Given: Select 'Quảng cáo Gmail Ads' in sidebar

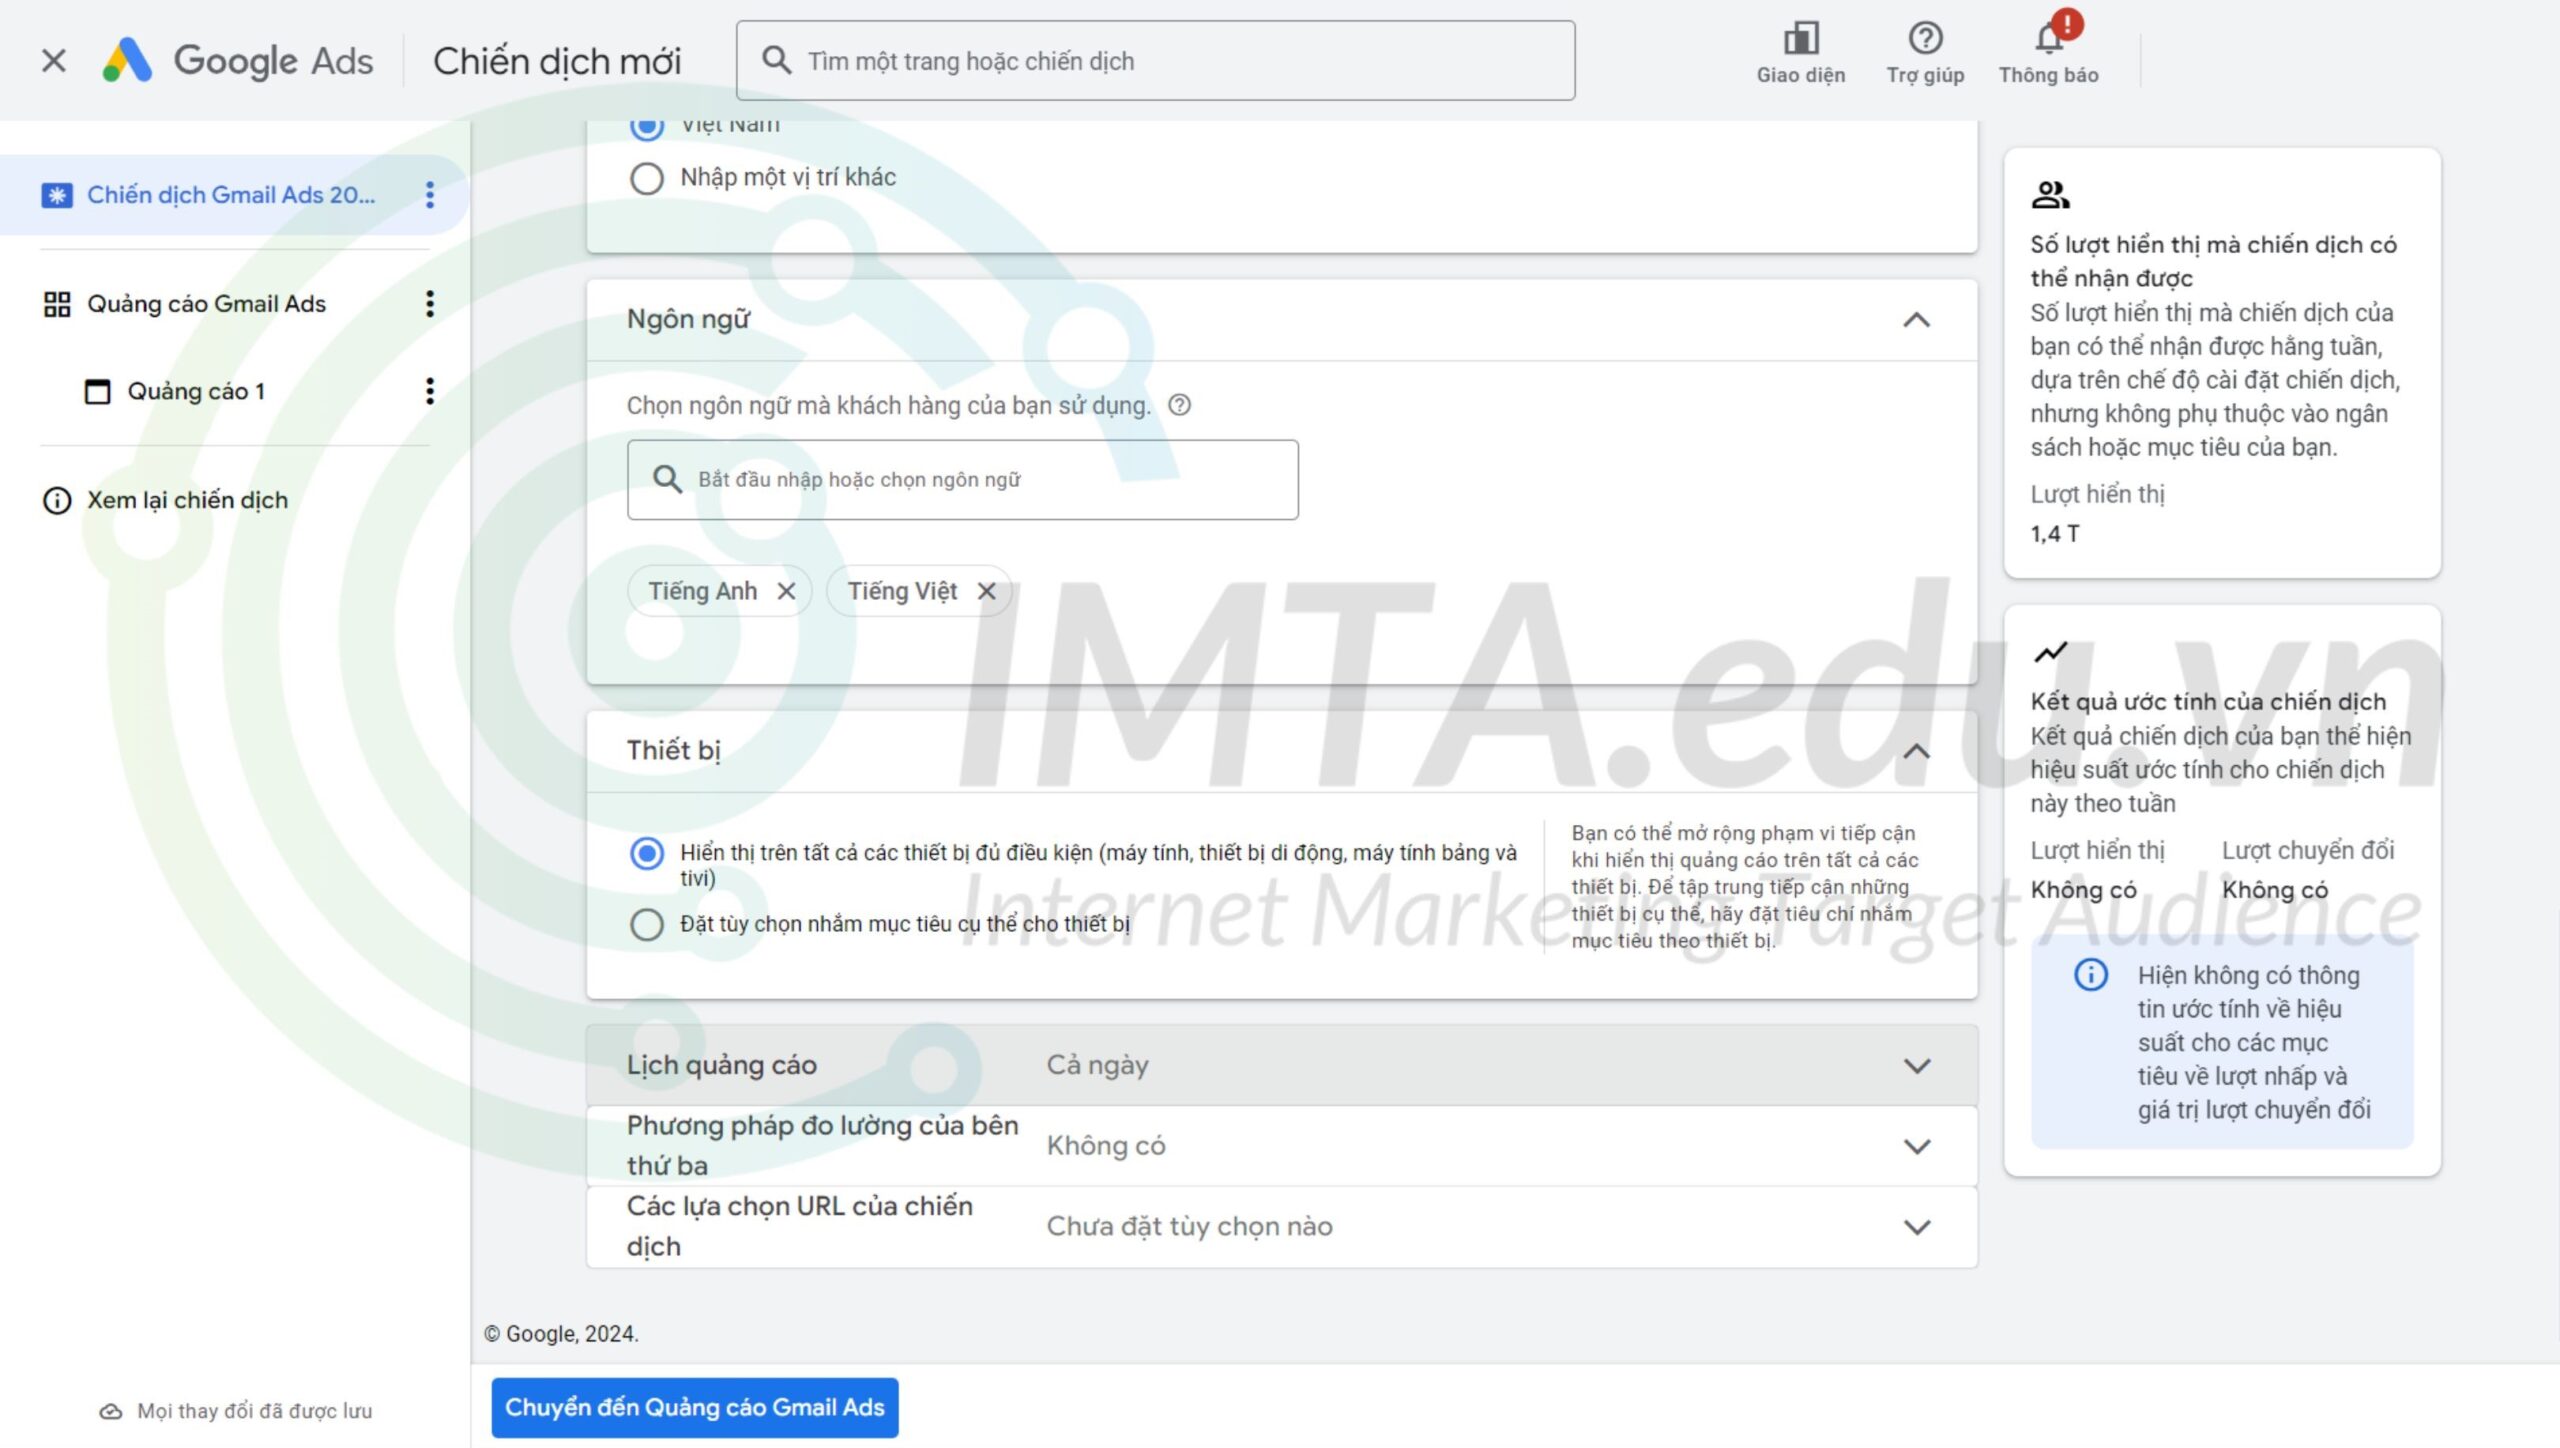Looking at the screenshot, I should coord(206,304).
